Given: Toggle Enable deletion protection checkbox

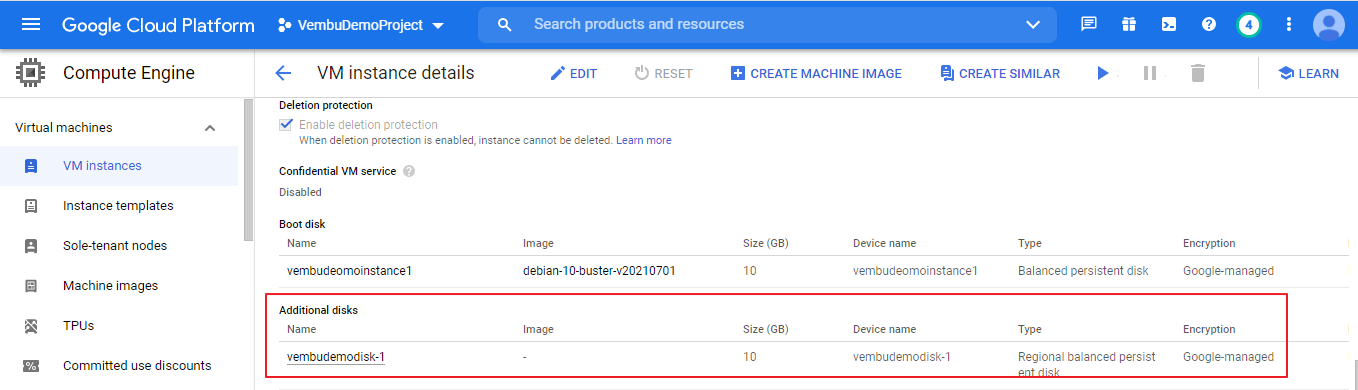Looking at the screenshot, I should (286, 125).
